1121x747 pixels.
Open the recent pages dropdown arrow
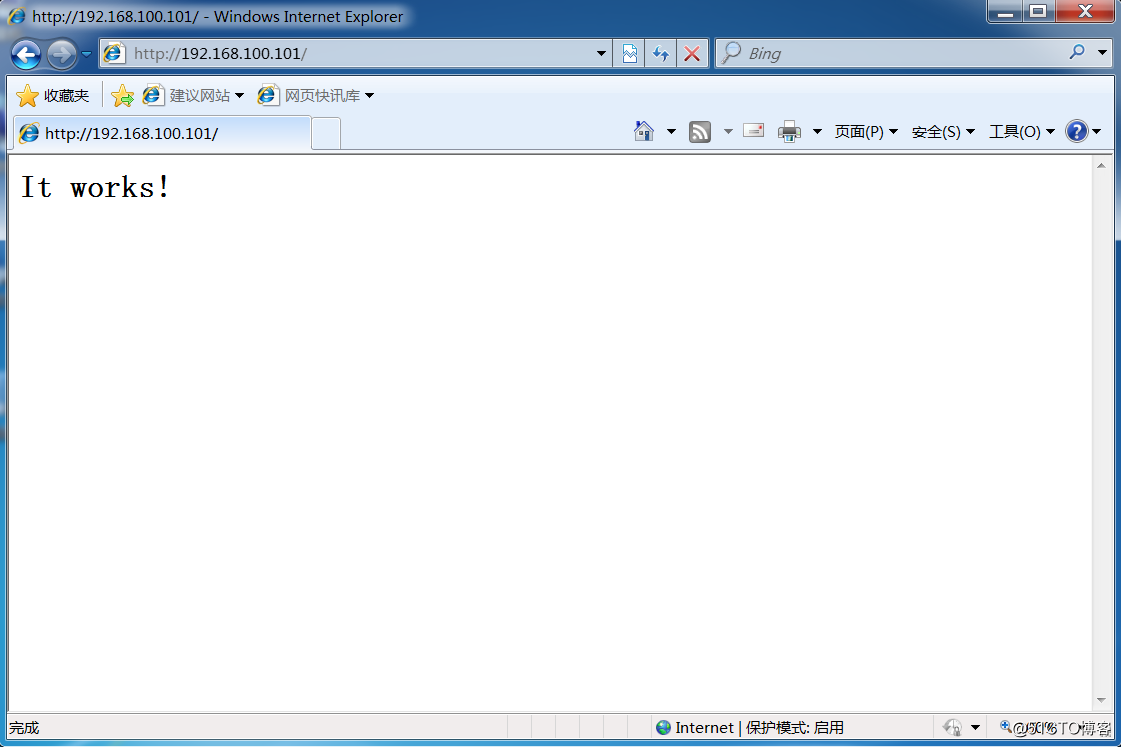pyautogui.click(x=87, y=54)
